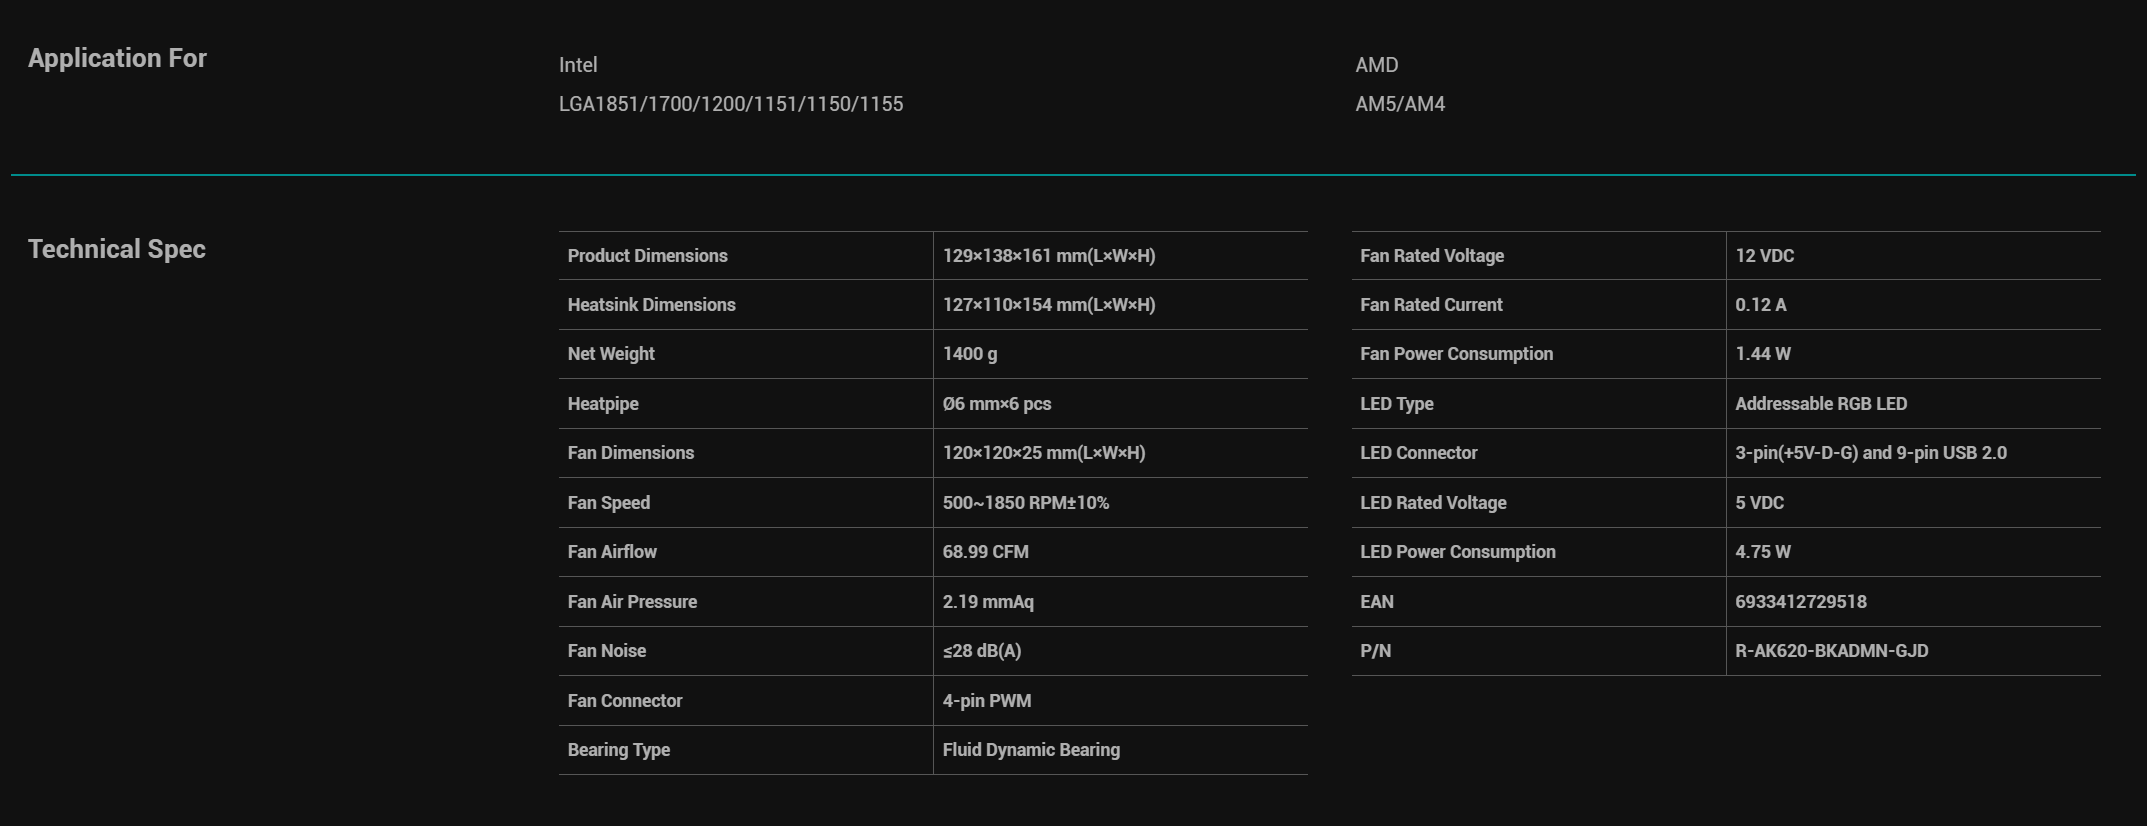Select the part number R-AK620-BKADMN-GJD
Viewport: 2147px width, 826px height.
(x=1832, y=651)
